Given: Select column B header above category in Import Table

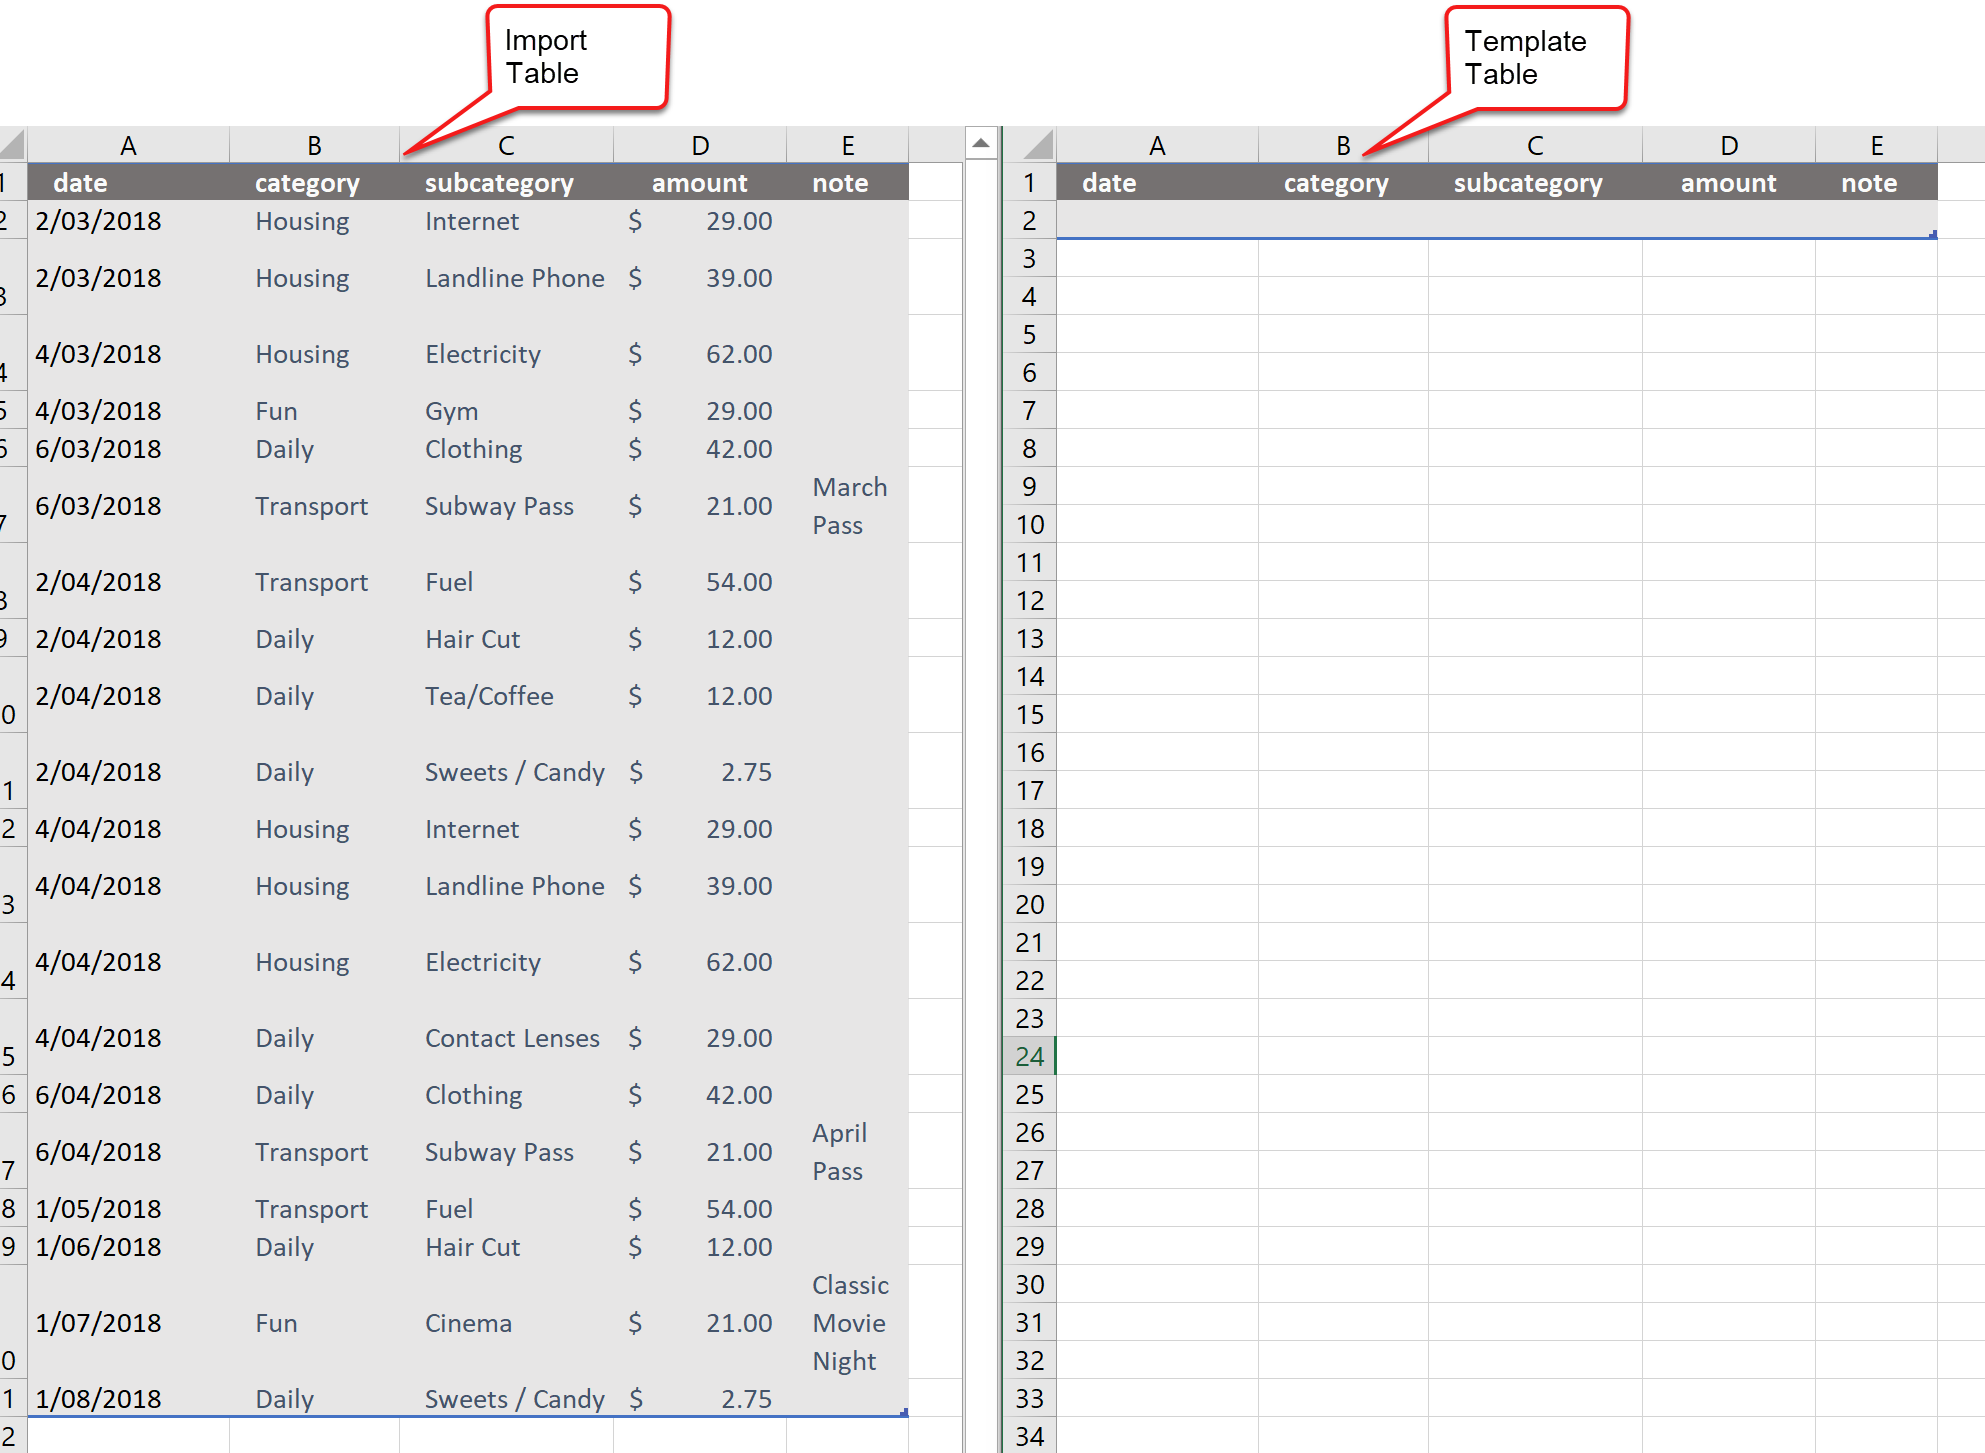Looking at the screenshot, I should 313,144.
